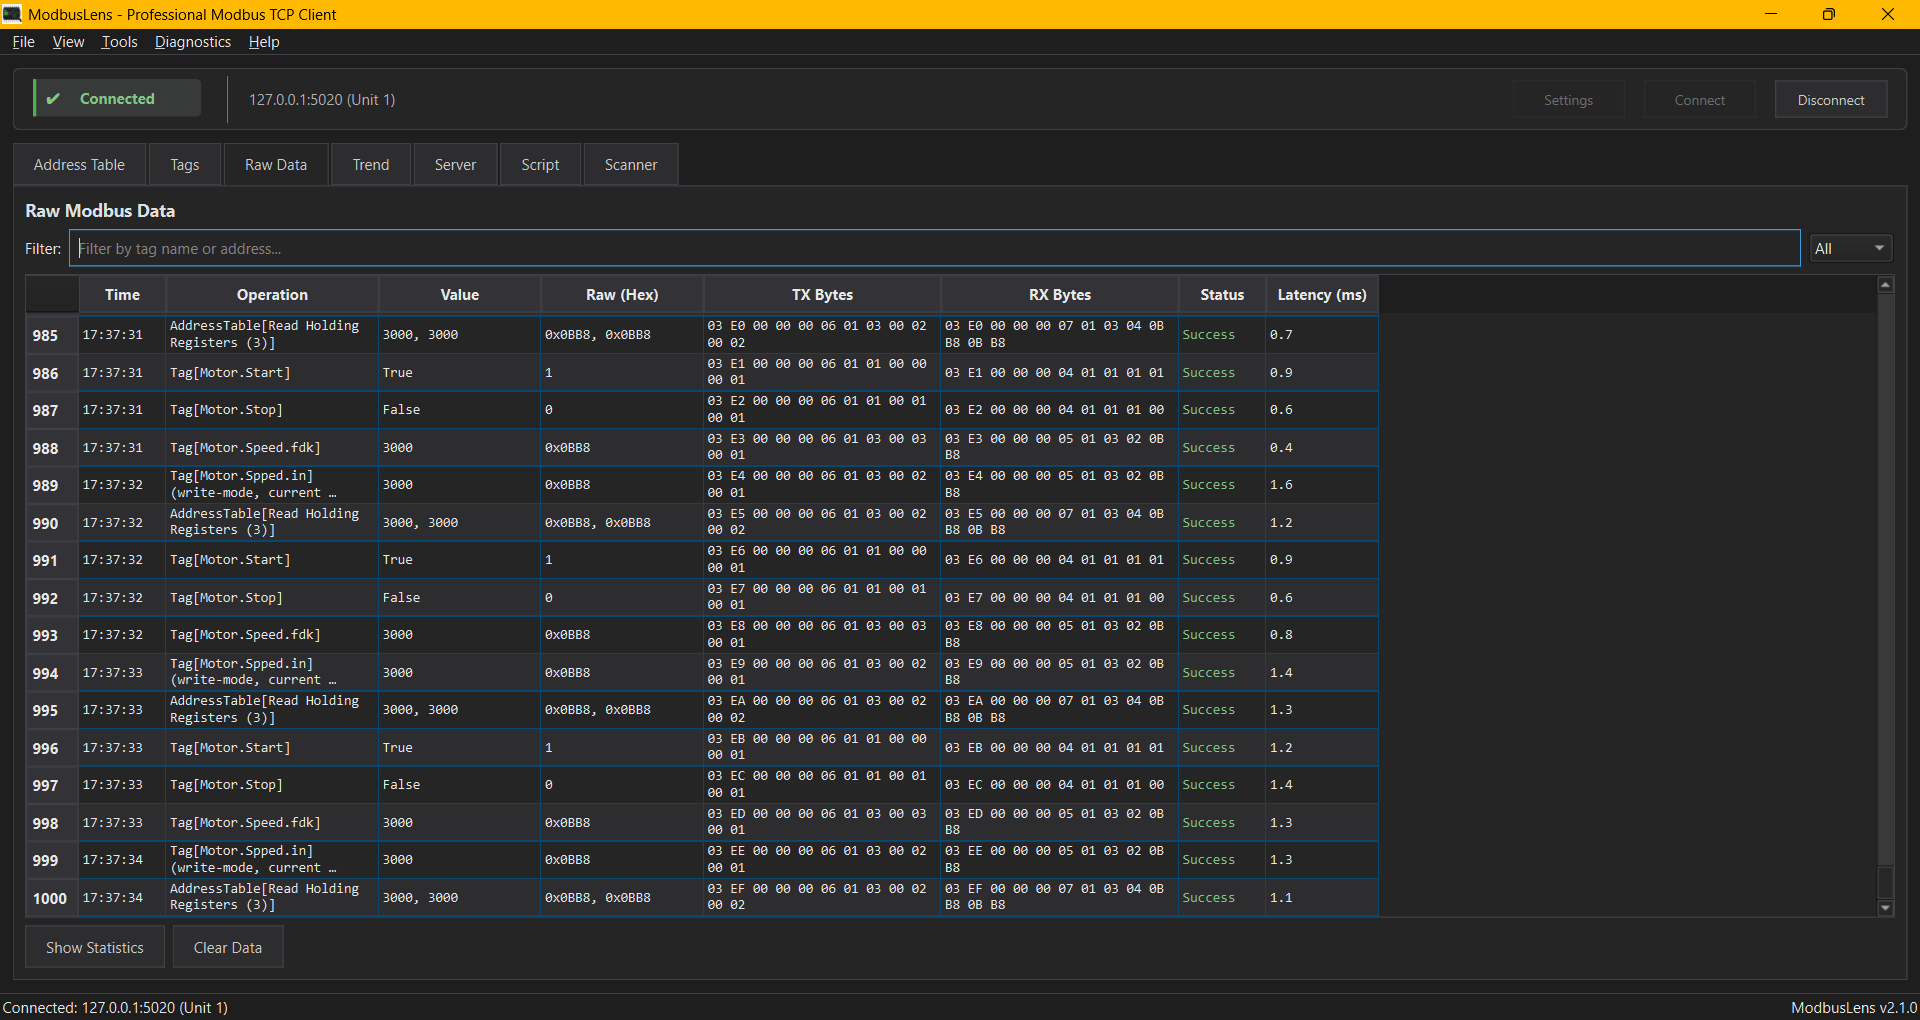Click connection address 127.0.0.1:5020 (Unit 1)
The height and width of the screenshot is (1020, 1920).
point(322,100)
